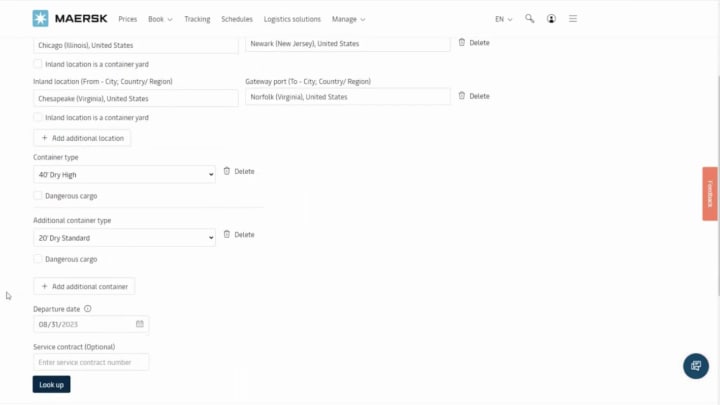
Task: Open the 20' Dry Standard container dropdown
Action: point(124,238)
